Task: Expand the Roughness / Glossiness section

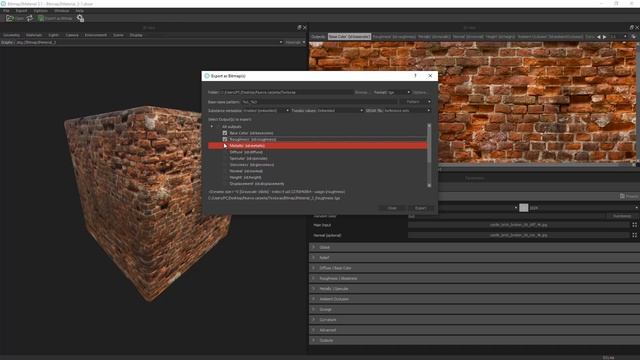Action: pyautogui.click(x=474, y=278)
